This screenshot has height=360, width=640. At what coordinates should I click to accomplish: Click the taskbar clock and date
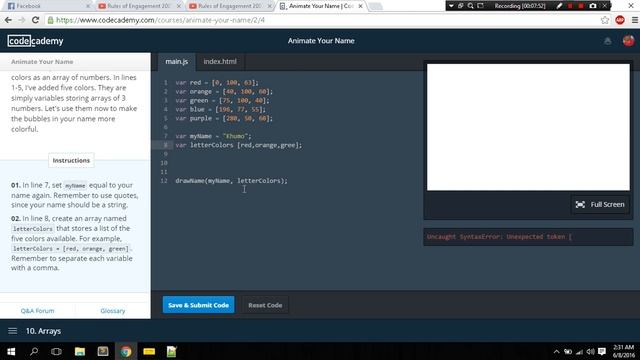click(623, 351)
